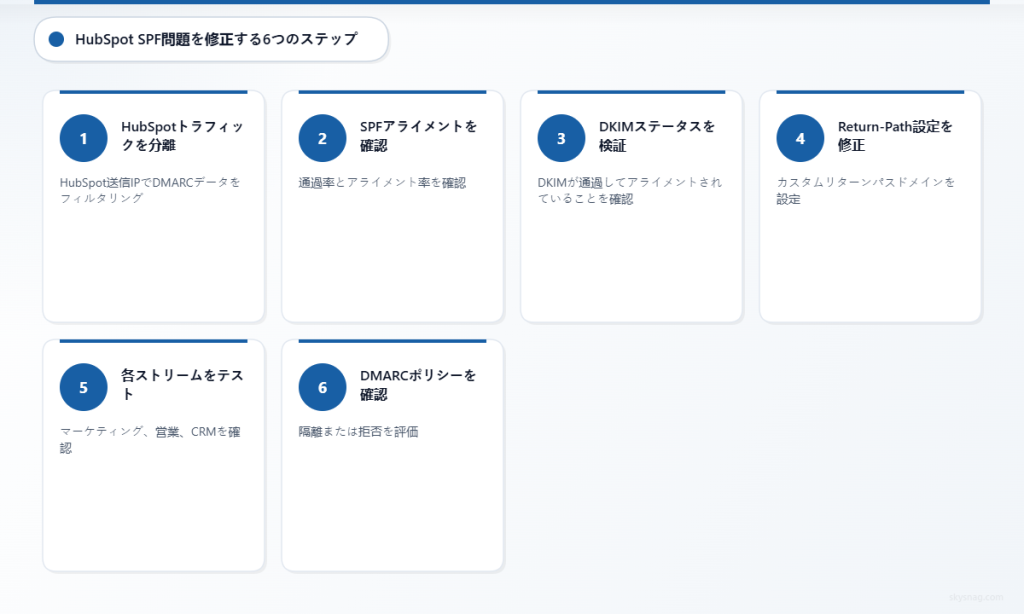
Task: Select the heading 'HubSpot SPF問題を修正する6つのステップ'
Action: 216,39
